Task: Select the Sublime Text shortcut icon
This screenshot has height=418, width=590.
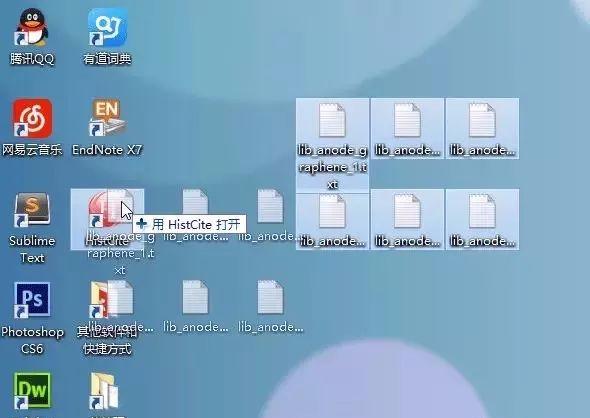Action: 32,209
